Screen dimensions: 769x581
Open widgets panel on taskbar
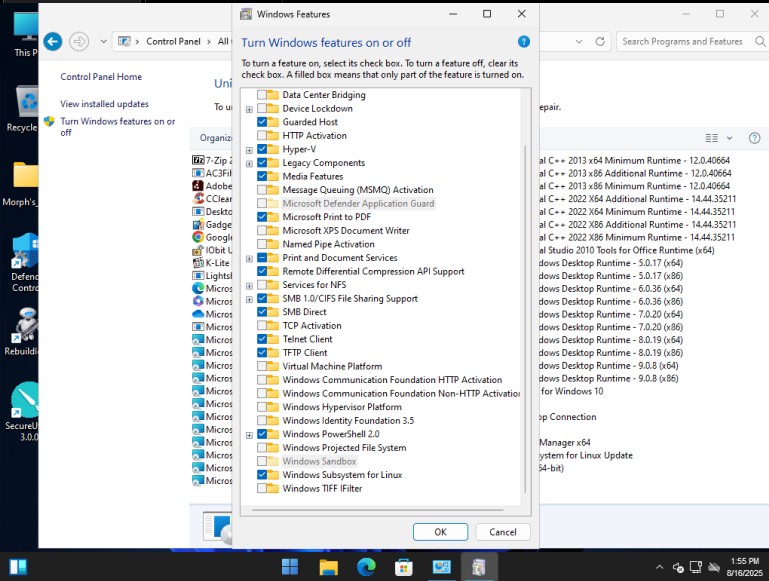[x=18, y=567]
